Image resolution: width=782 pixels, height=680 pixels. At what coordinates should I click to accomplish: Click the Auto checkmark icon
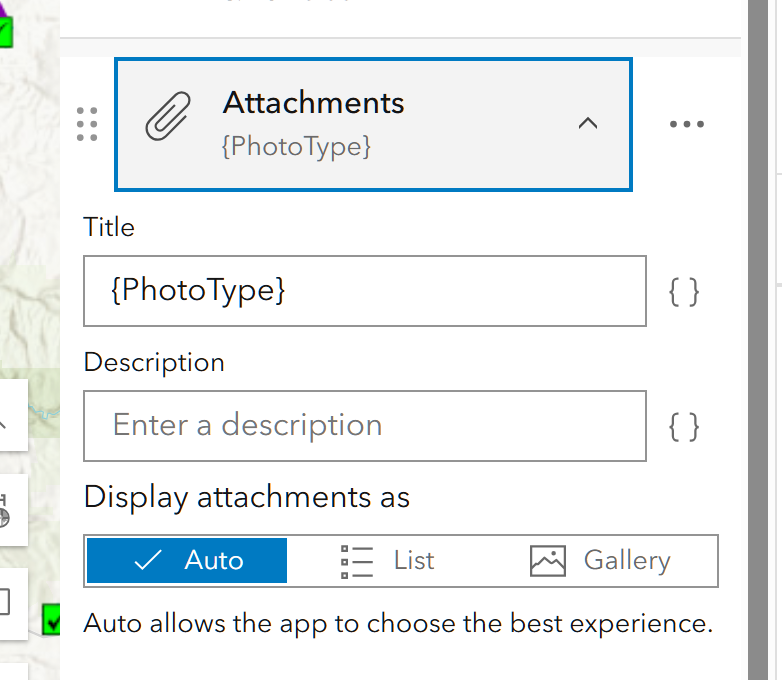pyautogui.click(x=148, y=560)
